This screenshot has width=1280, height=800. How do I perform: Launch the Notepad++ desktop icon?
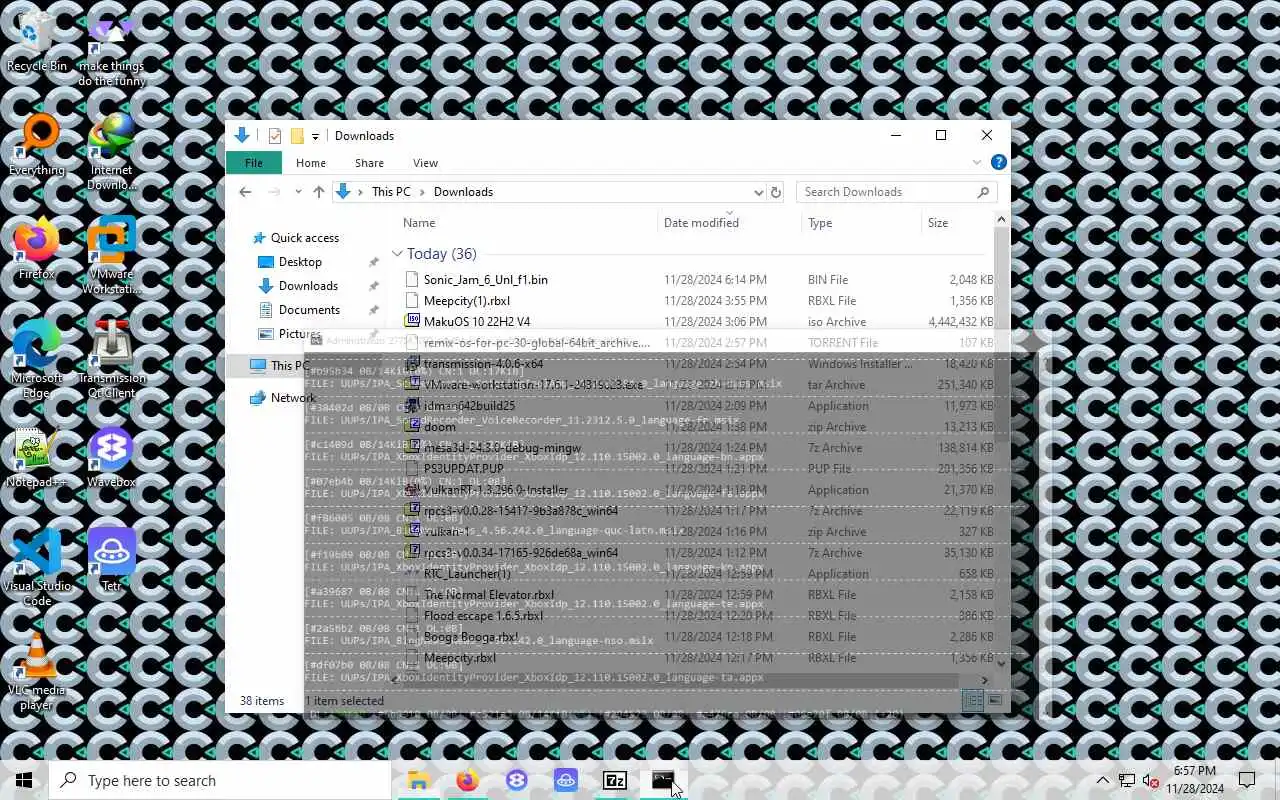[37, 458]
